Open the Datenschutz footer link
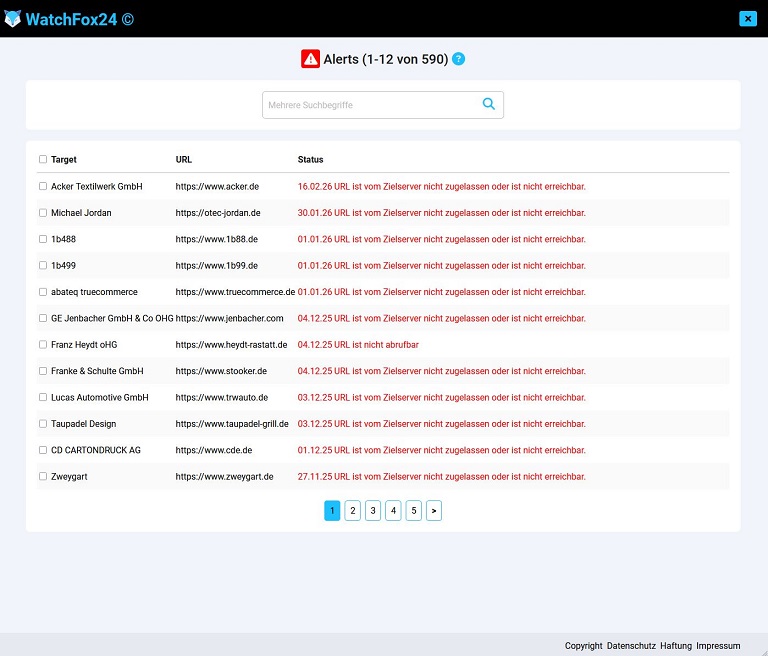 point(631,646)
